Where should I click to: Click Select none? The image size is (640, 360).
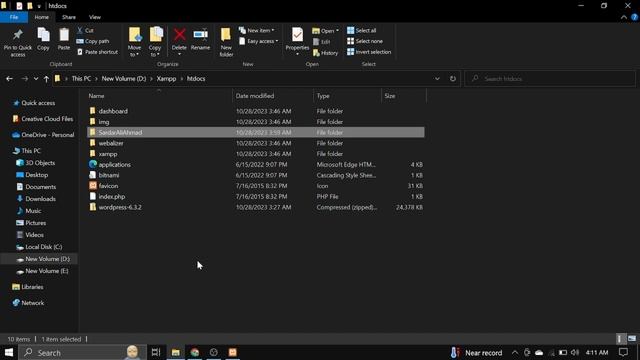[x=365, y=41]
